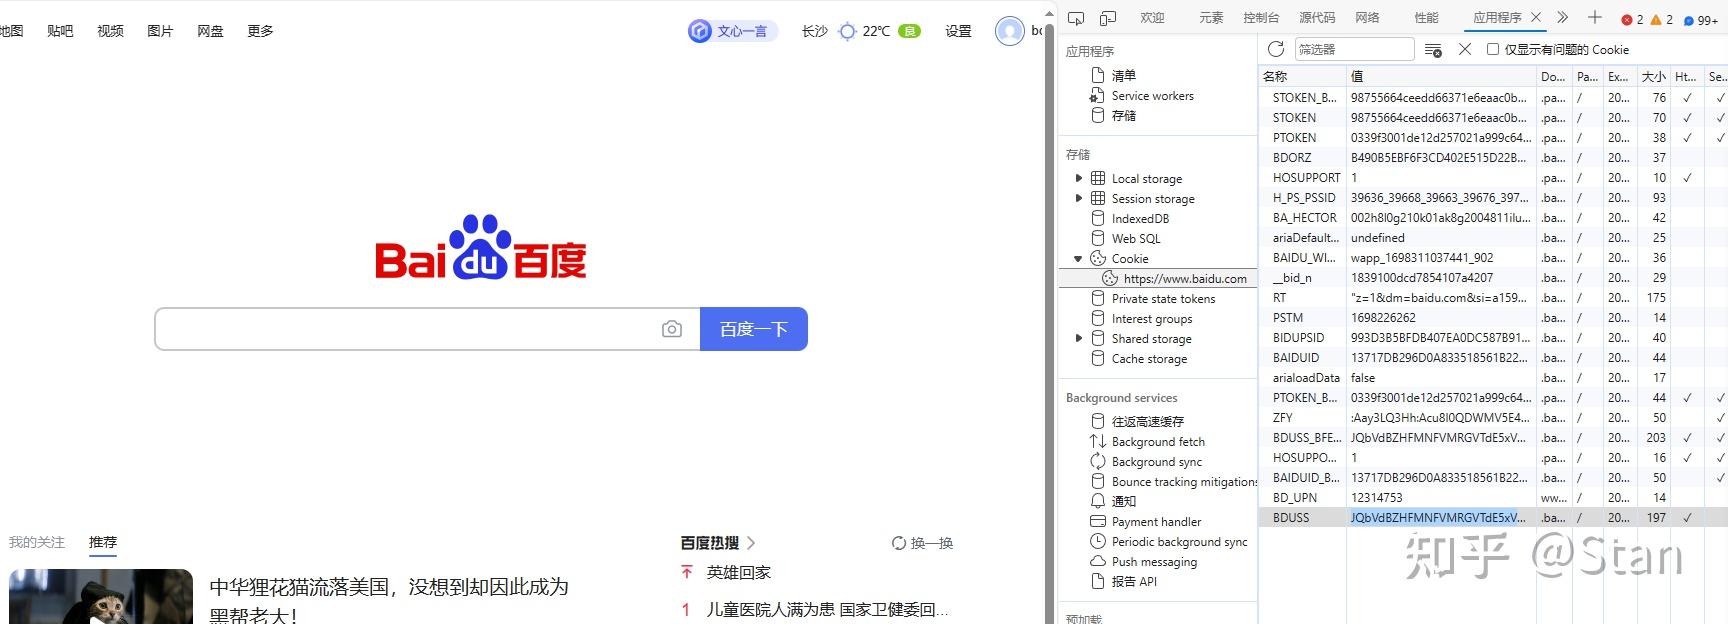1728x624 pixels.
Task: Clear all cookies with the clear-list icon
Action: (1433, 49)
